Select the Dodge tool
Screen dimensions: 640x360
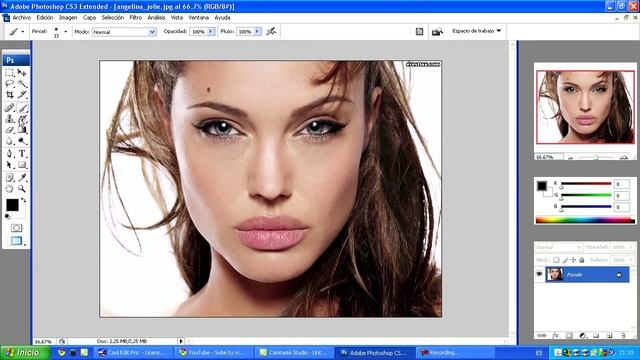pos(22,141)
